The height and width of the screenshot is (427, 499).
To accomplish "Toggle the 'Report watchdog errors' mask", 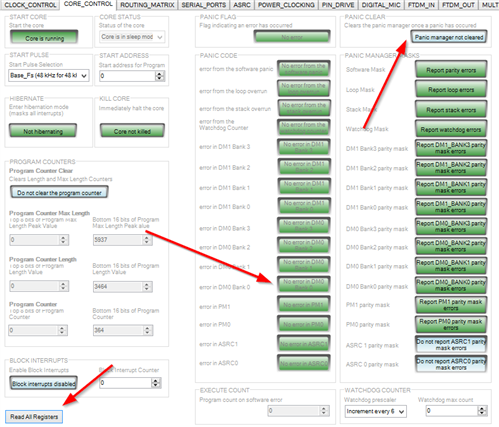I will click(451, 129).
